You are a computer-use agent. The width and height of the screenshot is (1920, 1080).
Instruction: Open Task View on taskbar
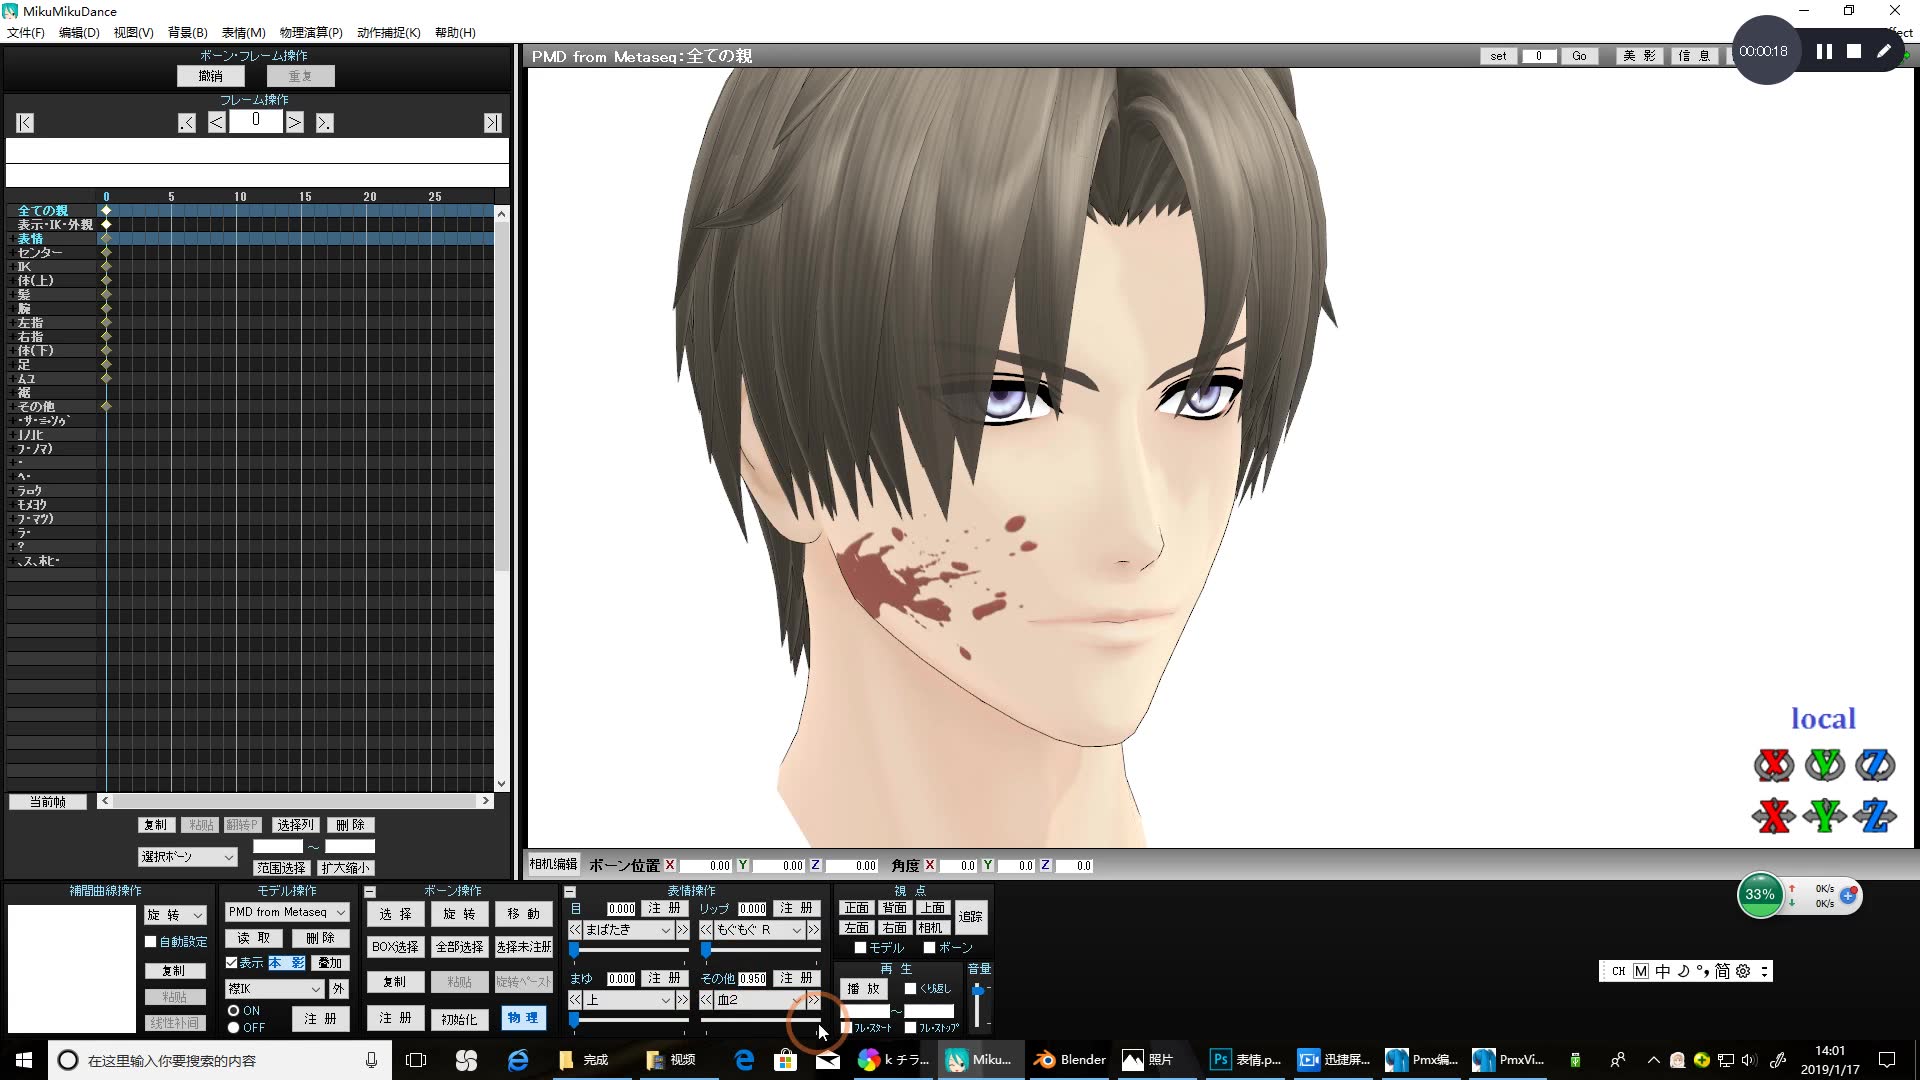click(x=416, y=1060)
